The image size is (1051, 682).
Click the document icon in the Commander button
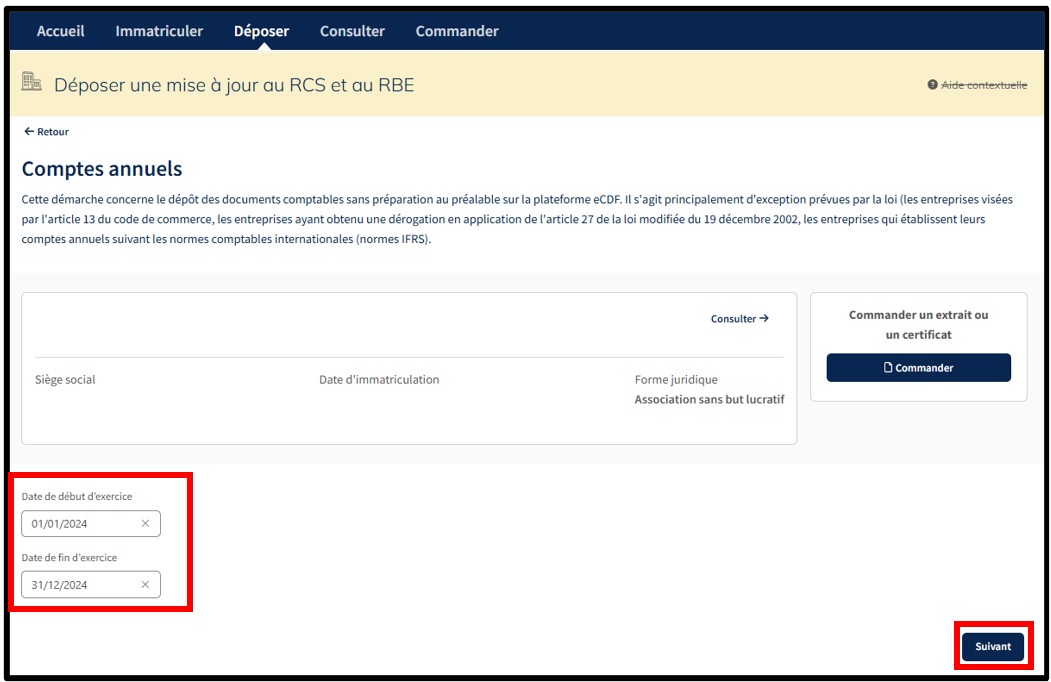pyautogui.click(x=888, y=368)
